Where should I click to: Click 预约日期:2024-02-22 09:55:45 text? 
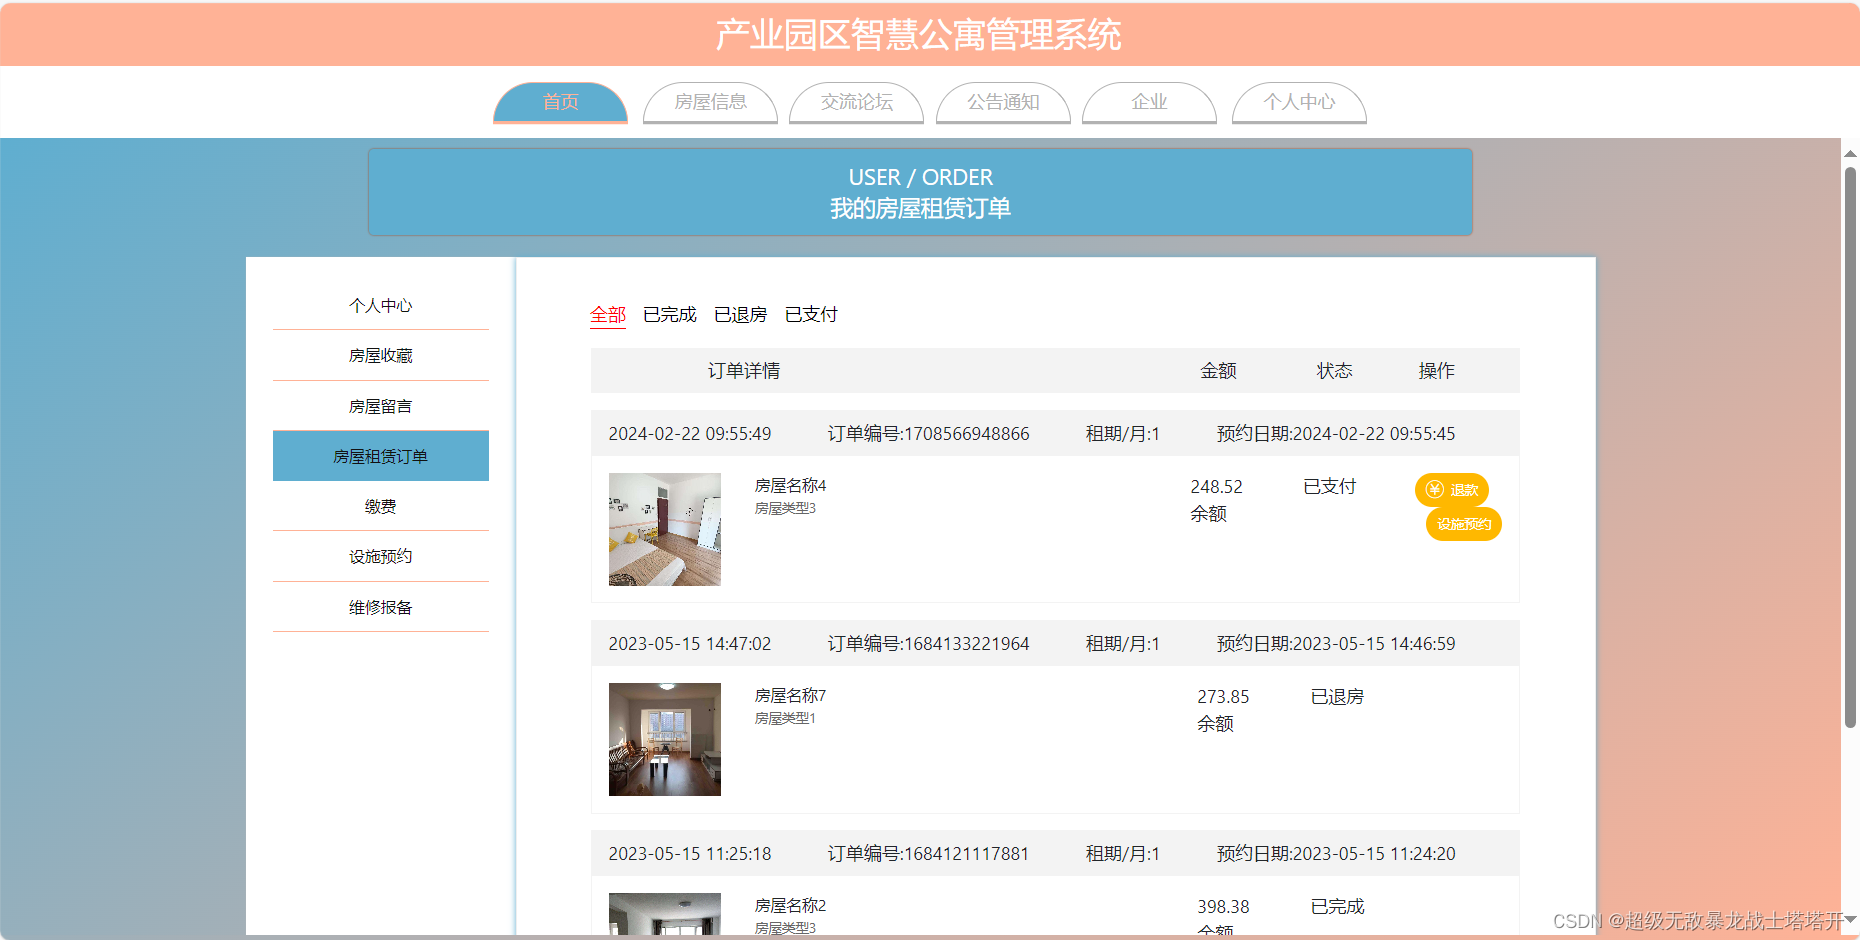click(x=1336, y=434)
